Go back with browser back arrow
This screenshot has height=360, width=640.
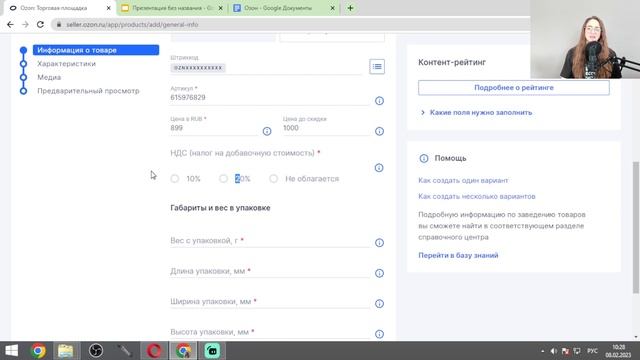[10, 24]
